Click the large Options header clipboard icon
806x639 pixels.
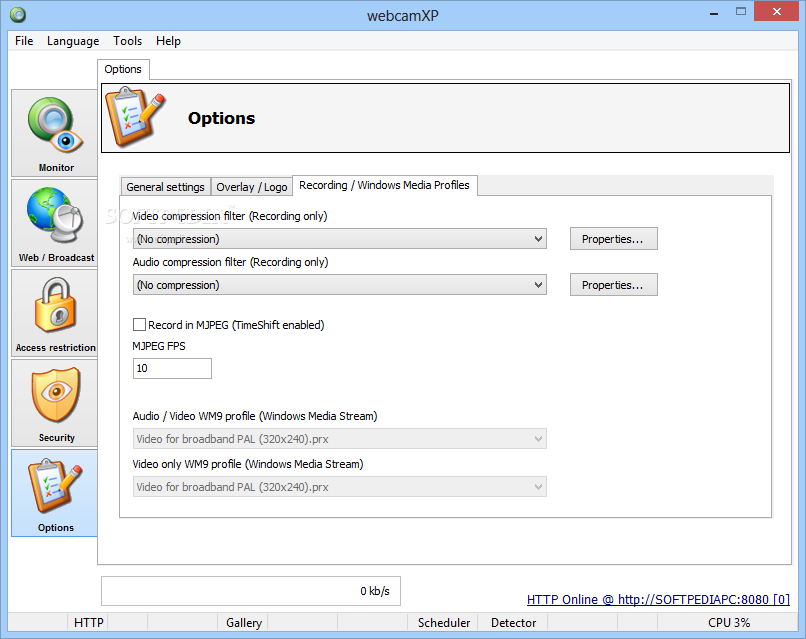[135, 117]
